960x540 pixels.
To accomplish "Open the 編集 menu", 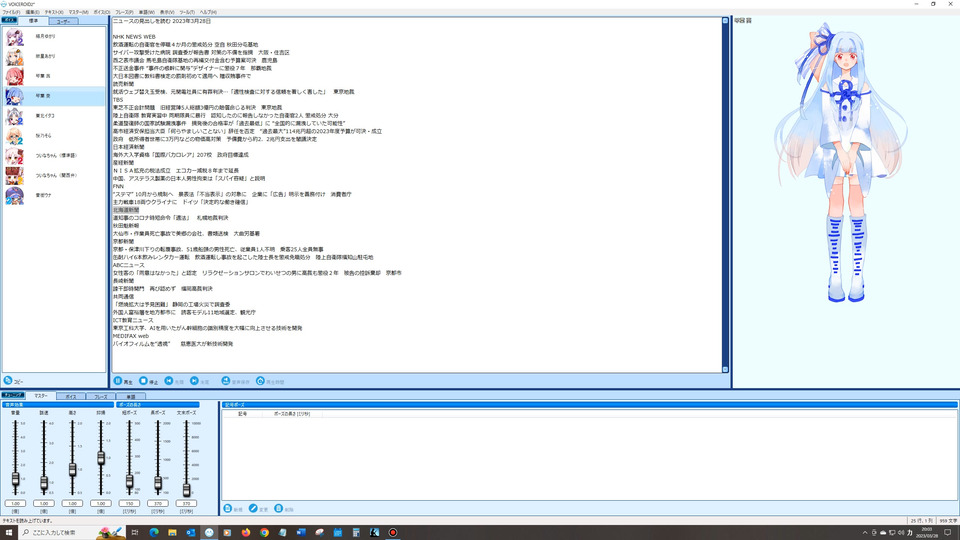I will [x=32, y=12].
